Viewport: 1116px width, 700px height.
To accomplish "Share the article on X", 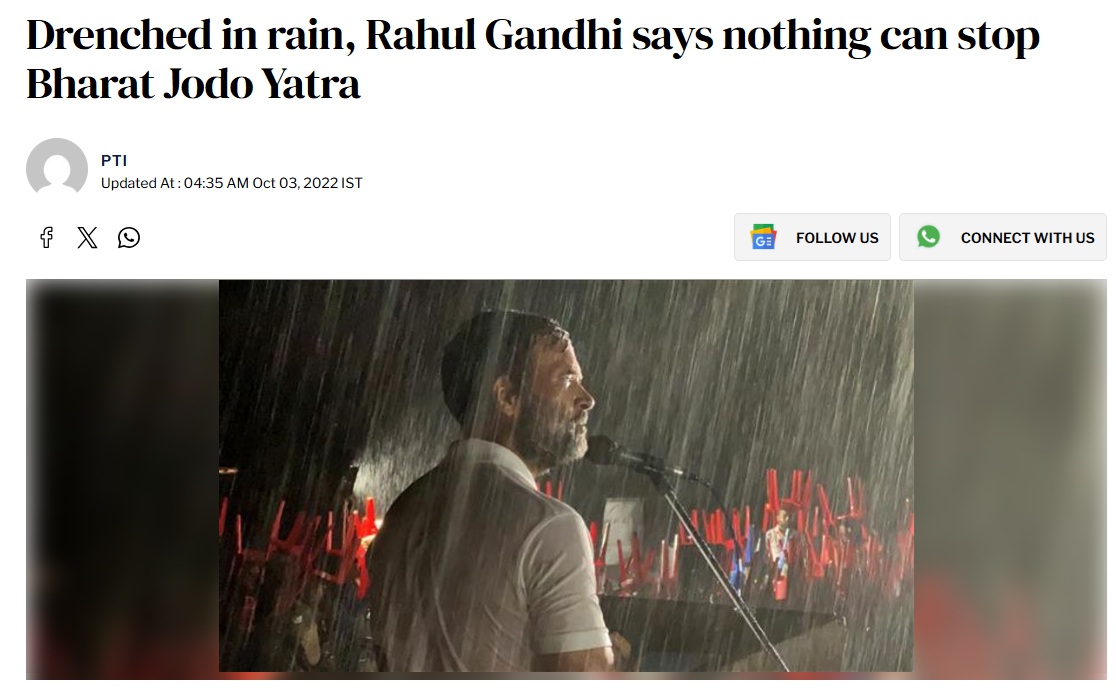I will point(88,237).
